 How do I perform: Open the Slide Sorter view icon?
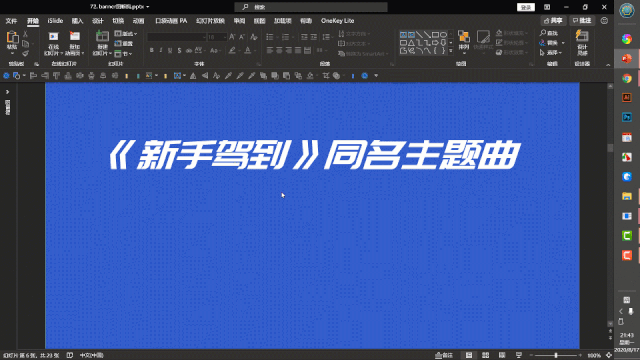pos(486,355)
